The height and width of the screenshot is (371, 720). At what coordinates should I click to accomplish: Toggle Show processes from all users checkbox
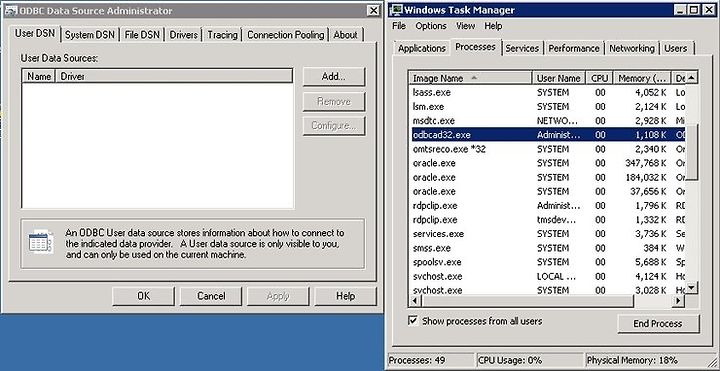tap(413, 320)
